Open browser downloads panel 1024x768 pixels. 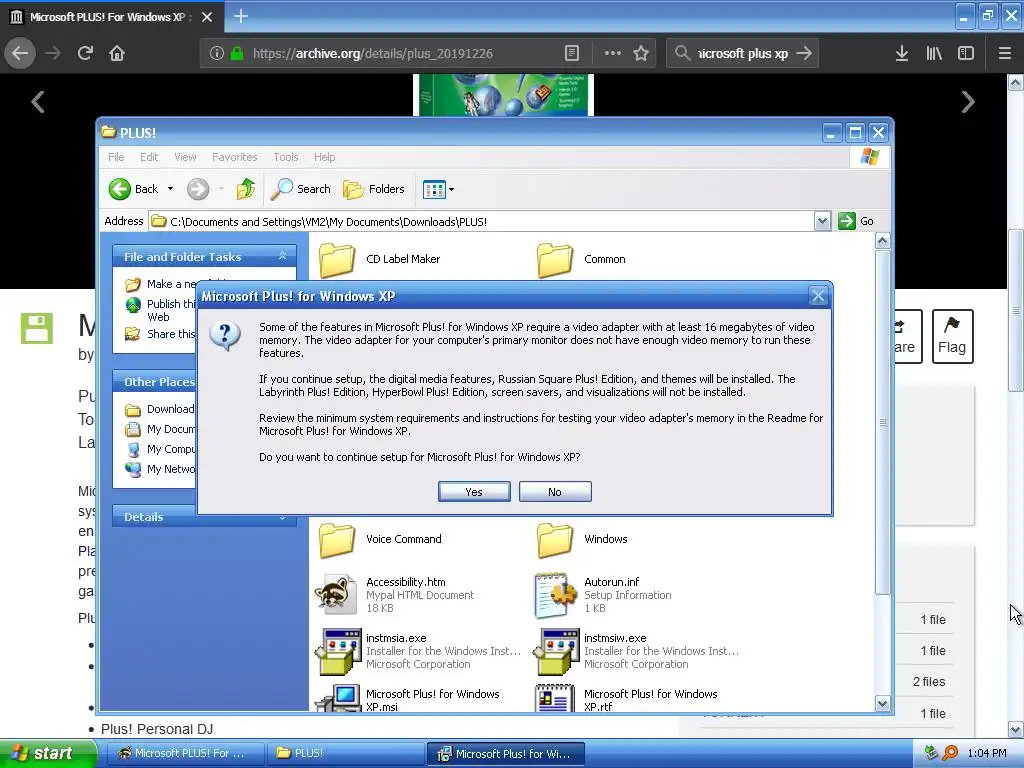point(901,53)
